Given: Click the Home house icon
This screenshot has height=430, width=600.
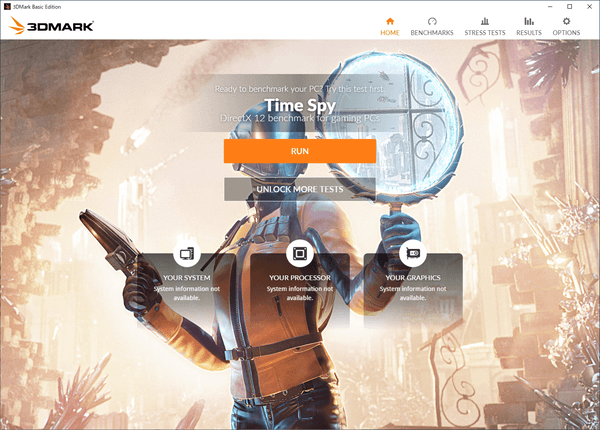Looking at the screenshot, I should (x=390, y=21).
